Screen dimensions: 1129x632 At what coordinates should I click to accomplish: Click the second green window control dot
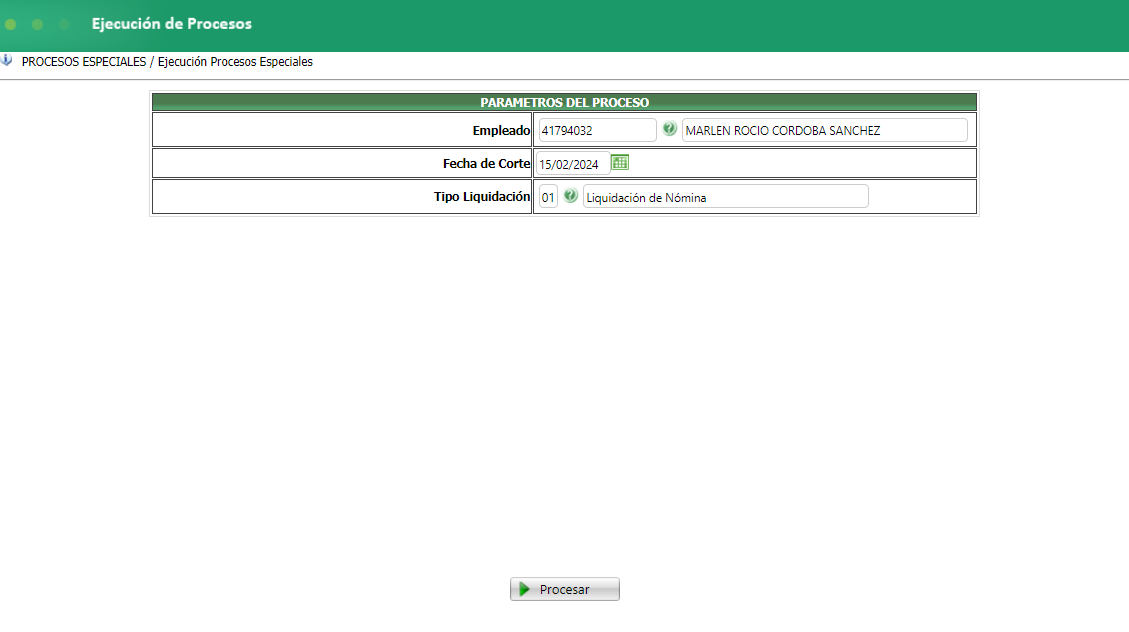click(37, 24)
